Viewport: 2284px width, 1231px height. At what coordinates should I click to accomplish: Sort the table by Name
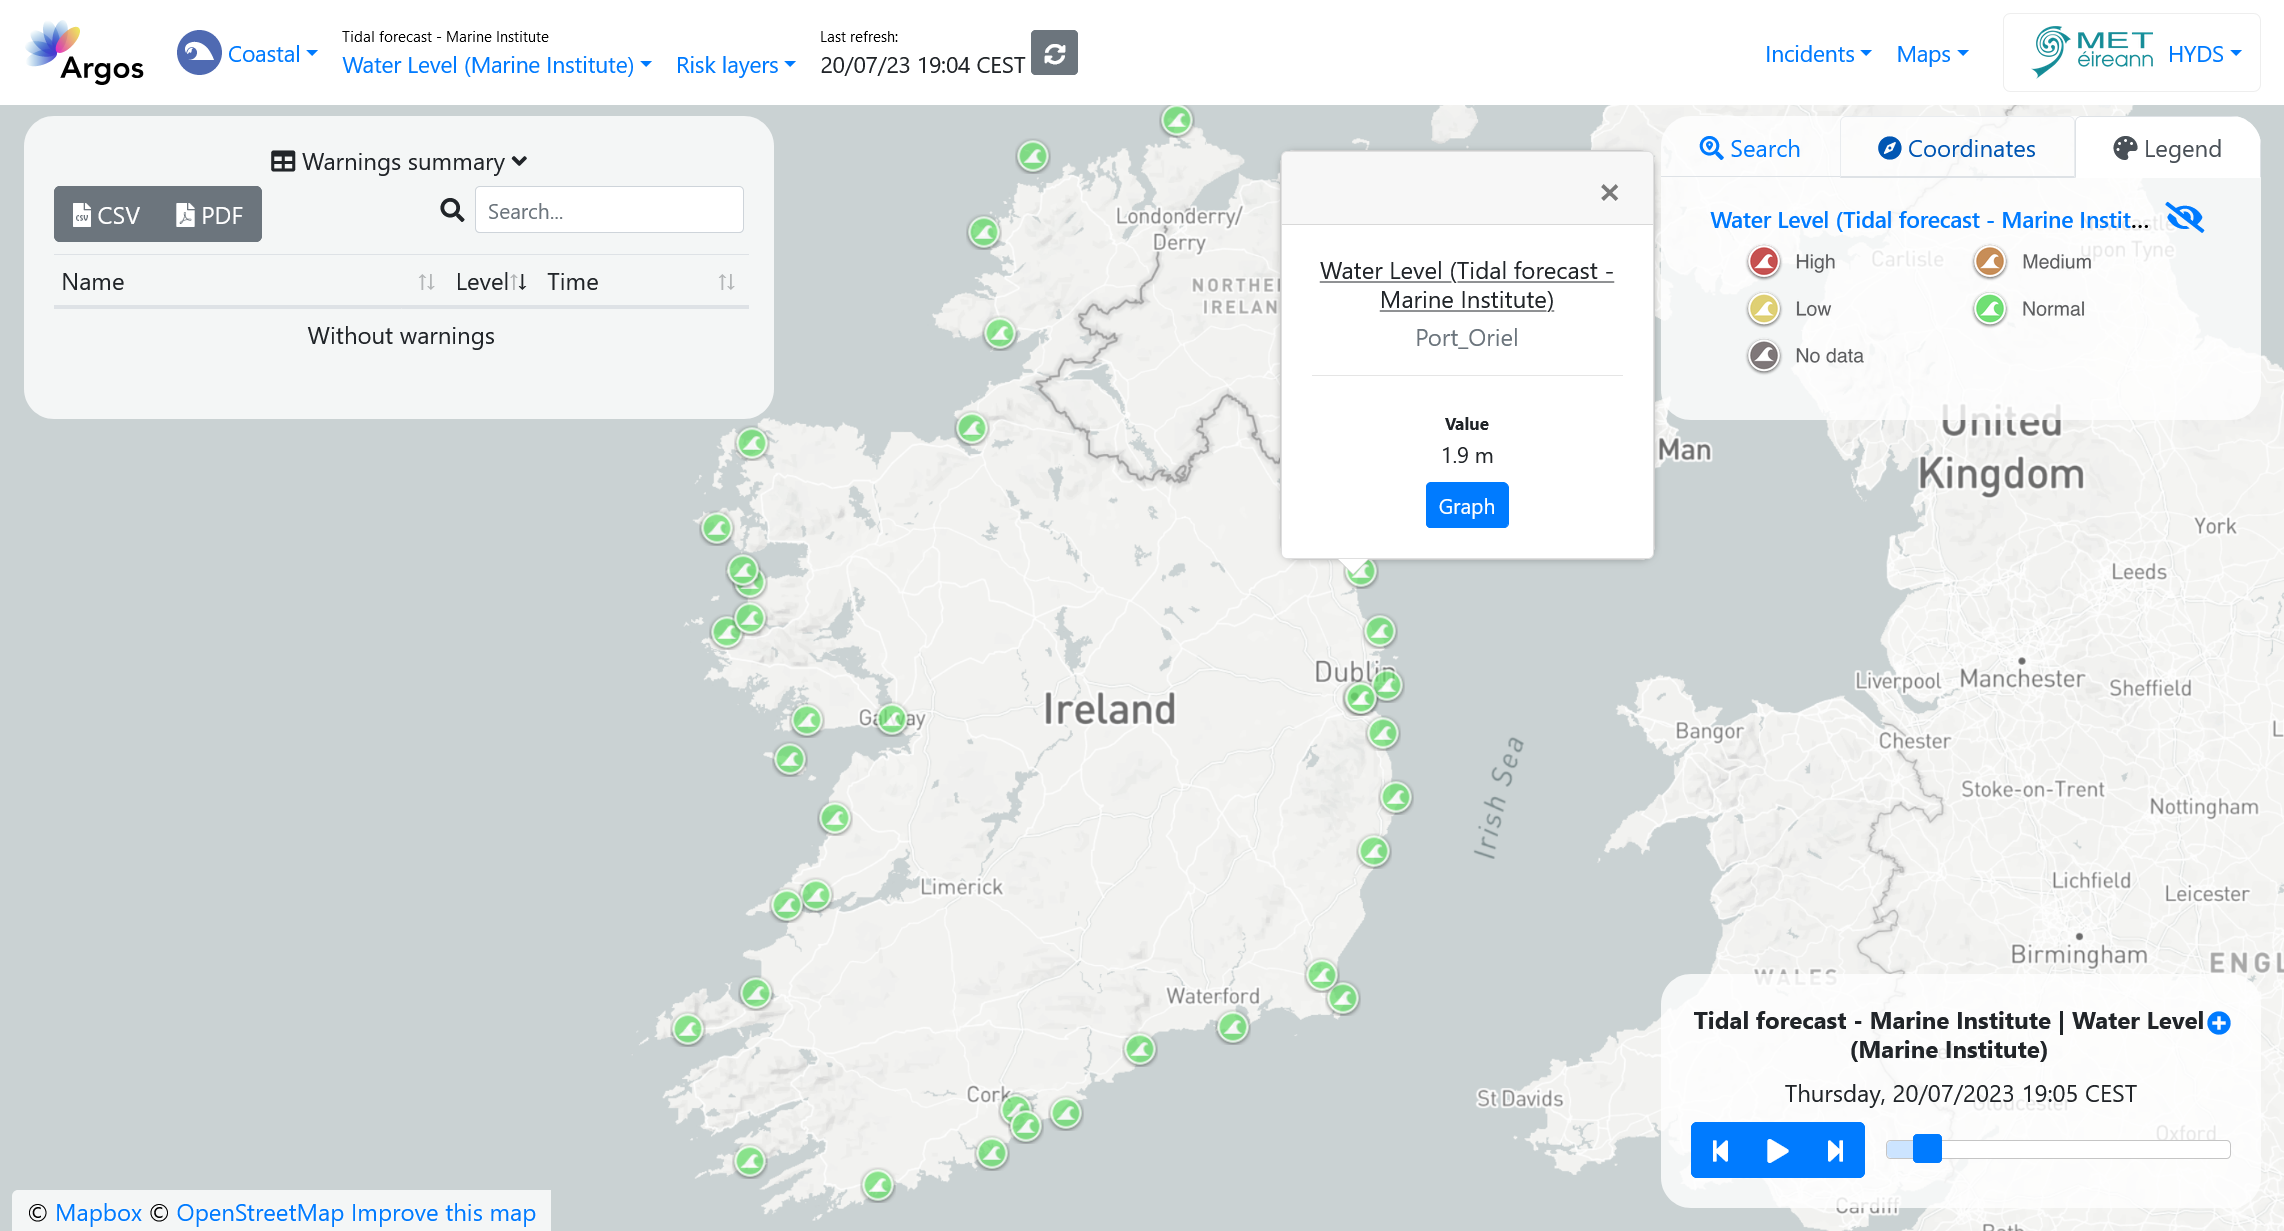click(247, 282)
